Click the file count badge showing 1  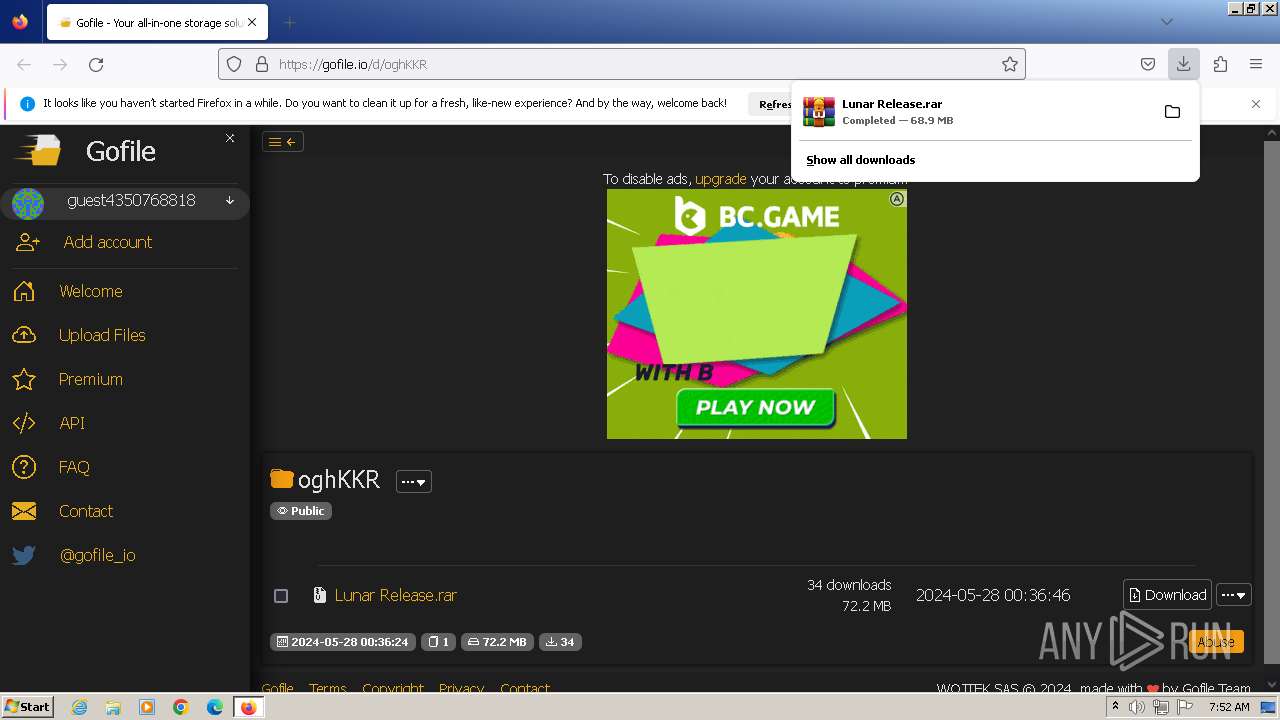(x=439, y=642)
